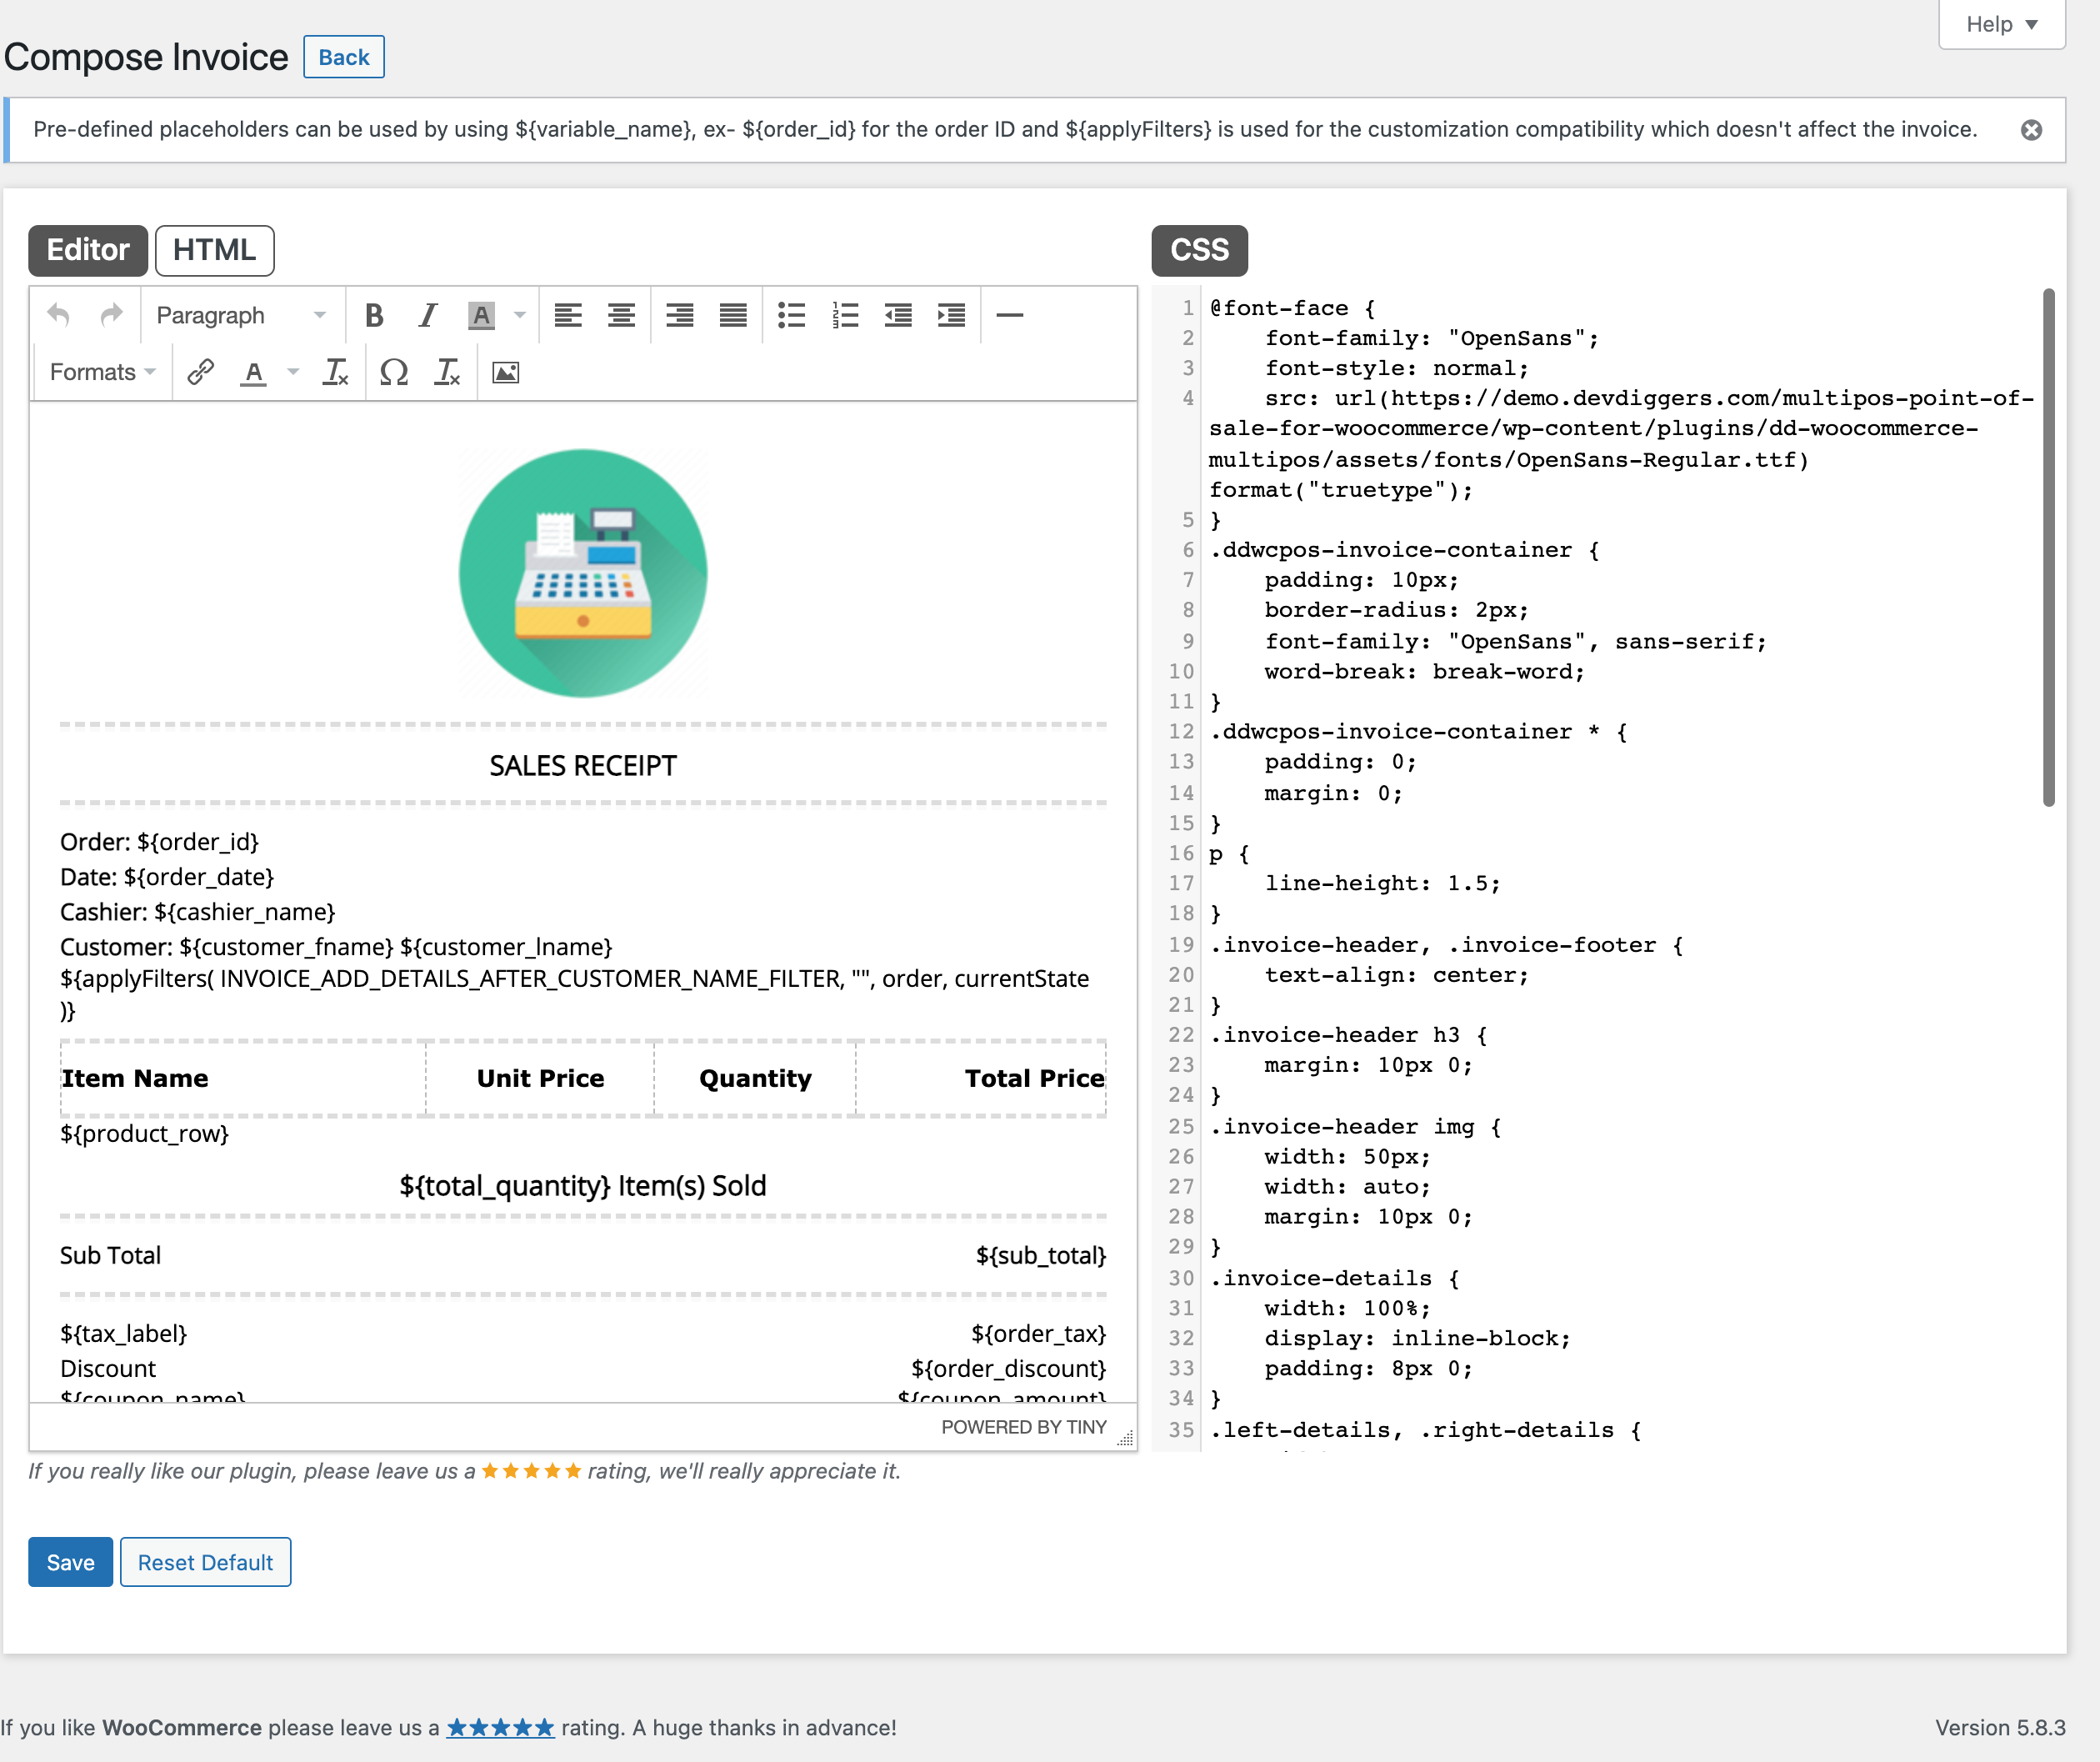Image resolution: width=2100 pixels, height=1762 pixels.
Task: Click the Insert link icon
Action: 200,372
